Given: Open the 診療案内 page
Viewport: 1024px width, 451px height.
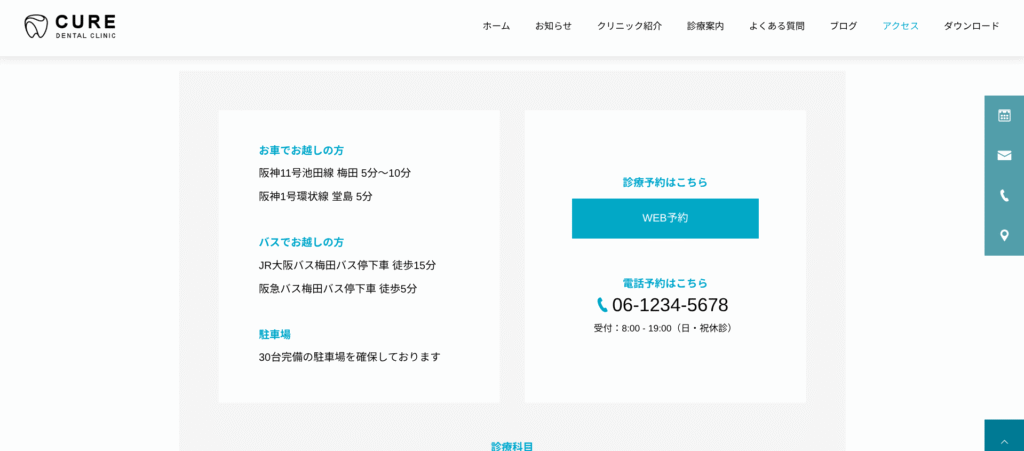Looking at the screenshot, I should pyautogui.click(x=705, y=26).
